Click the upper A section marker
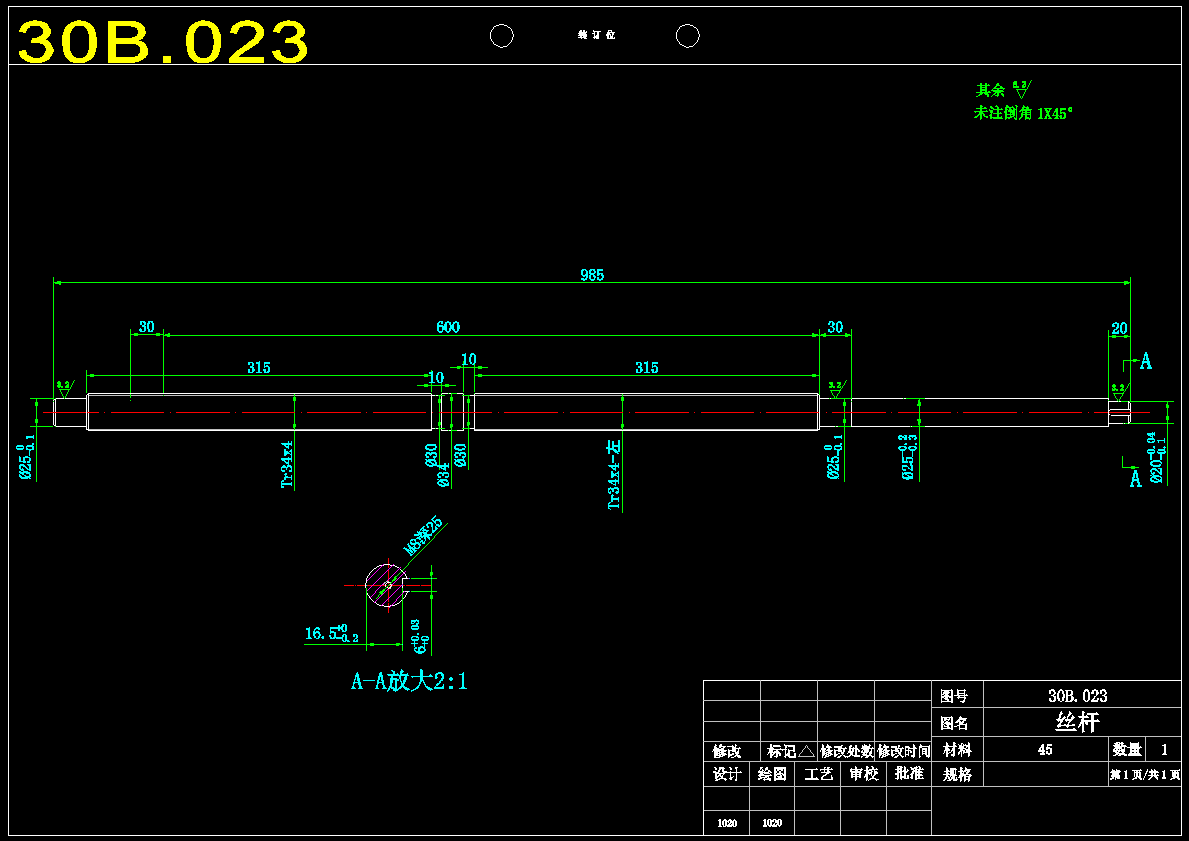Viewport: 1189px width, 841px height. (x=1146, y=361)
